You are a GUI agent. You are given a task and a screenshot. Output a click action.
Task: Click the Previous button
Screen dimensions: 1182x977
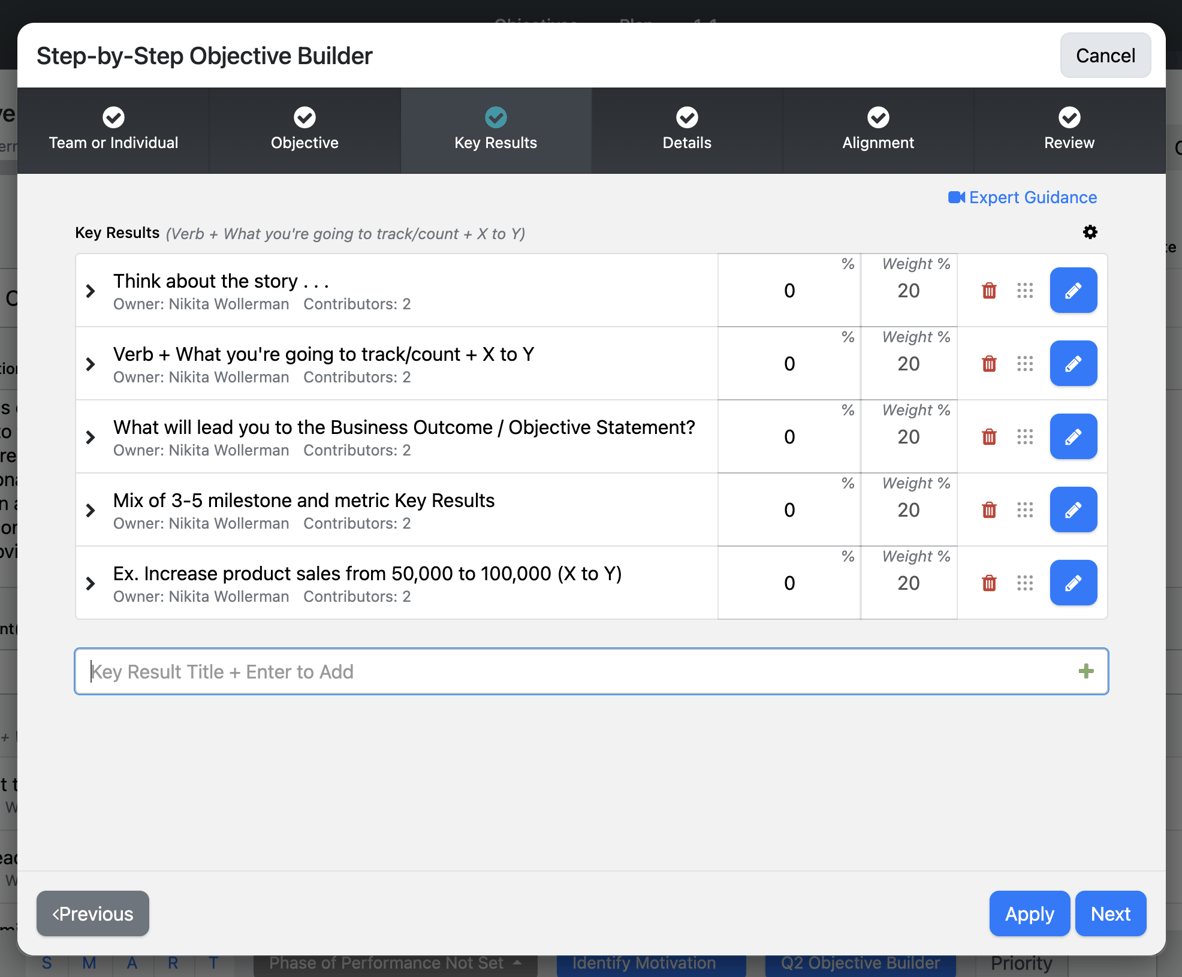[x=93, y=914]
